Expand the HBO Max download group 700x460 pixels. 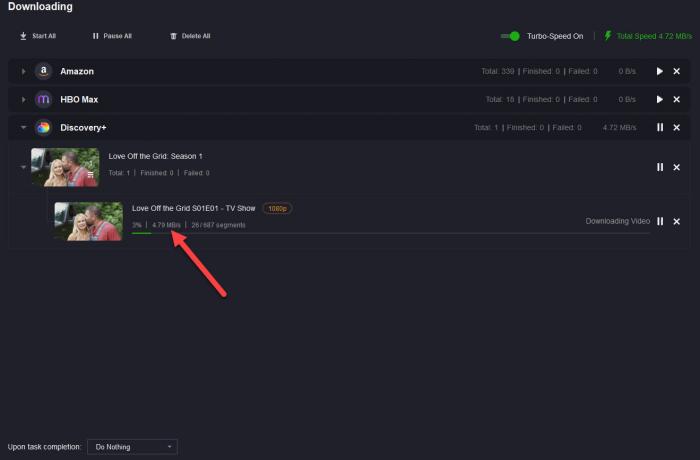24,100
